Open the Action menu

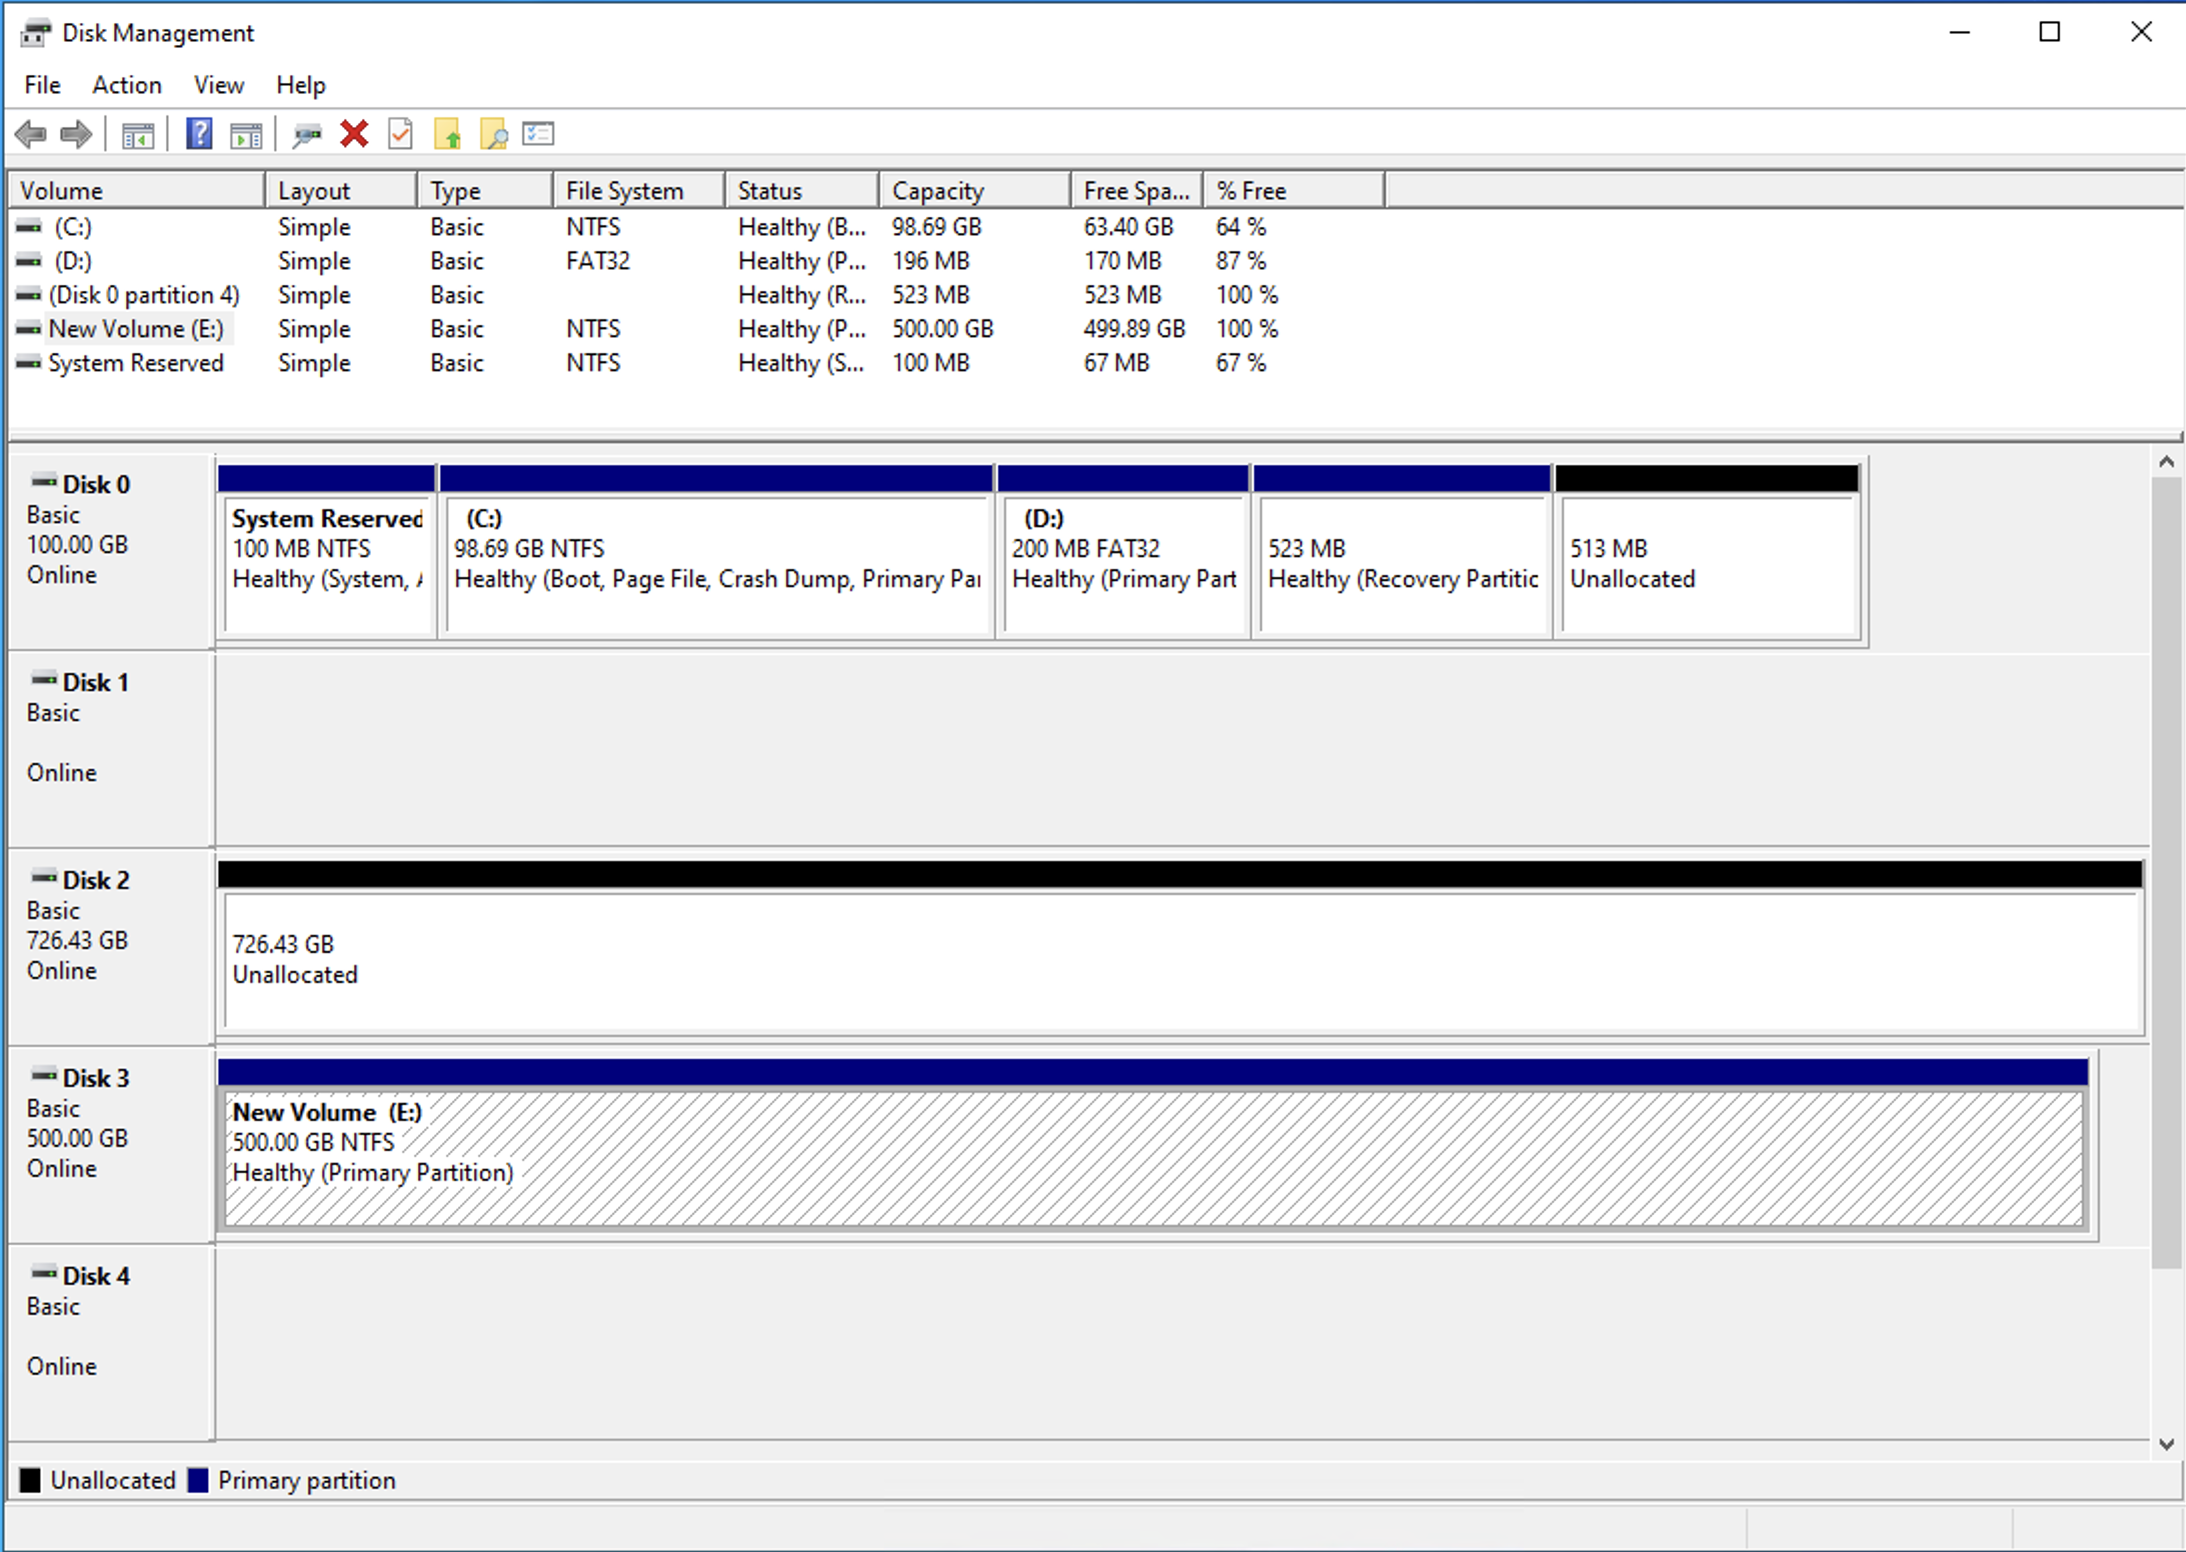[x=126, y=85]
